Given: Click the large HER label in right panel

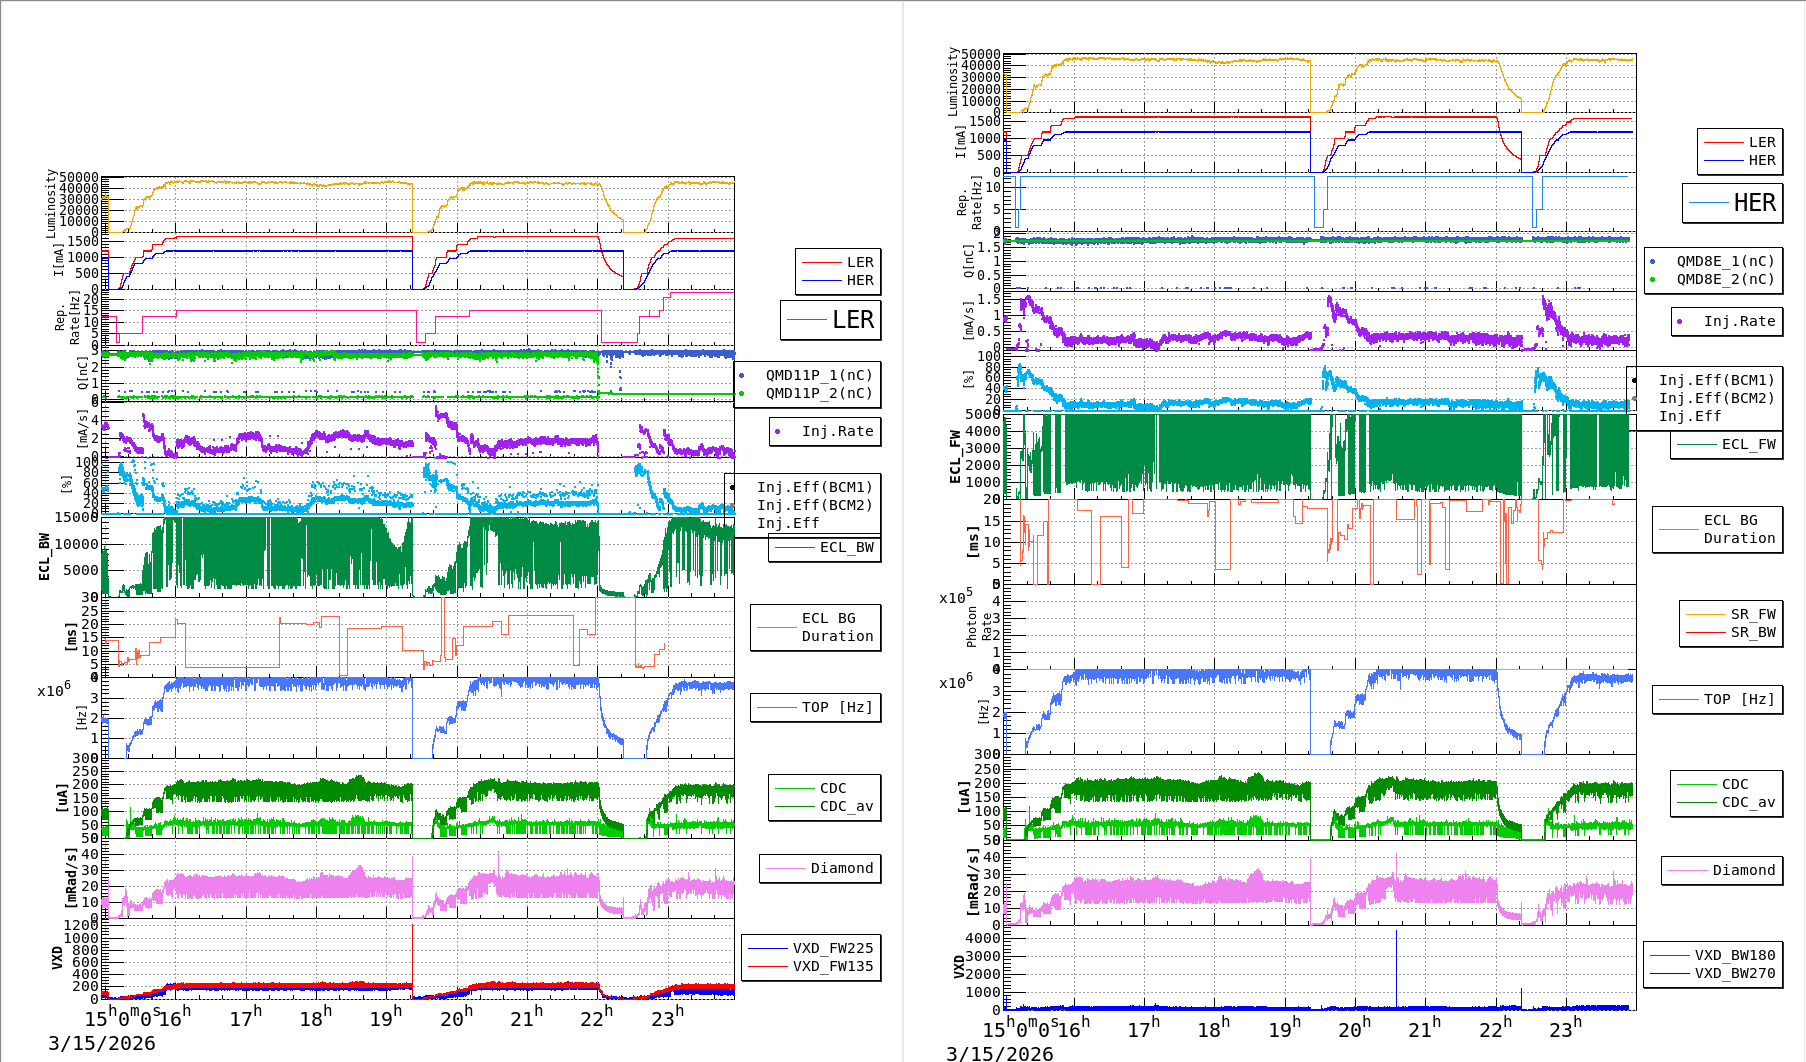Looking at the screenshot, I should pyautogui.click(x=1754, y=203).
